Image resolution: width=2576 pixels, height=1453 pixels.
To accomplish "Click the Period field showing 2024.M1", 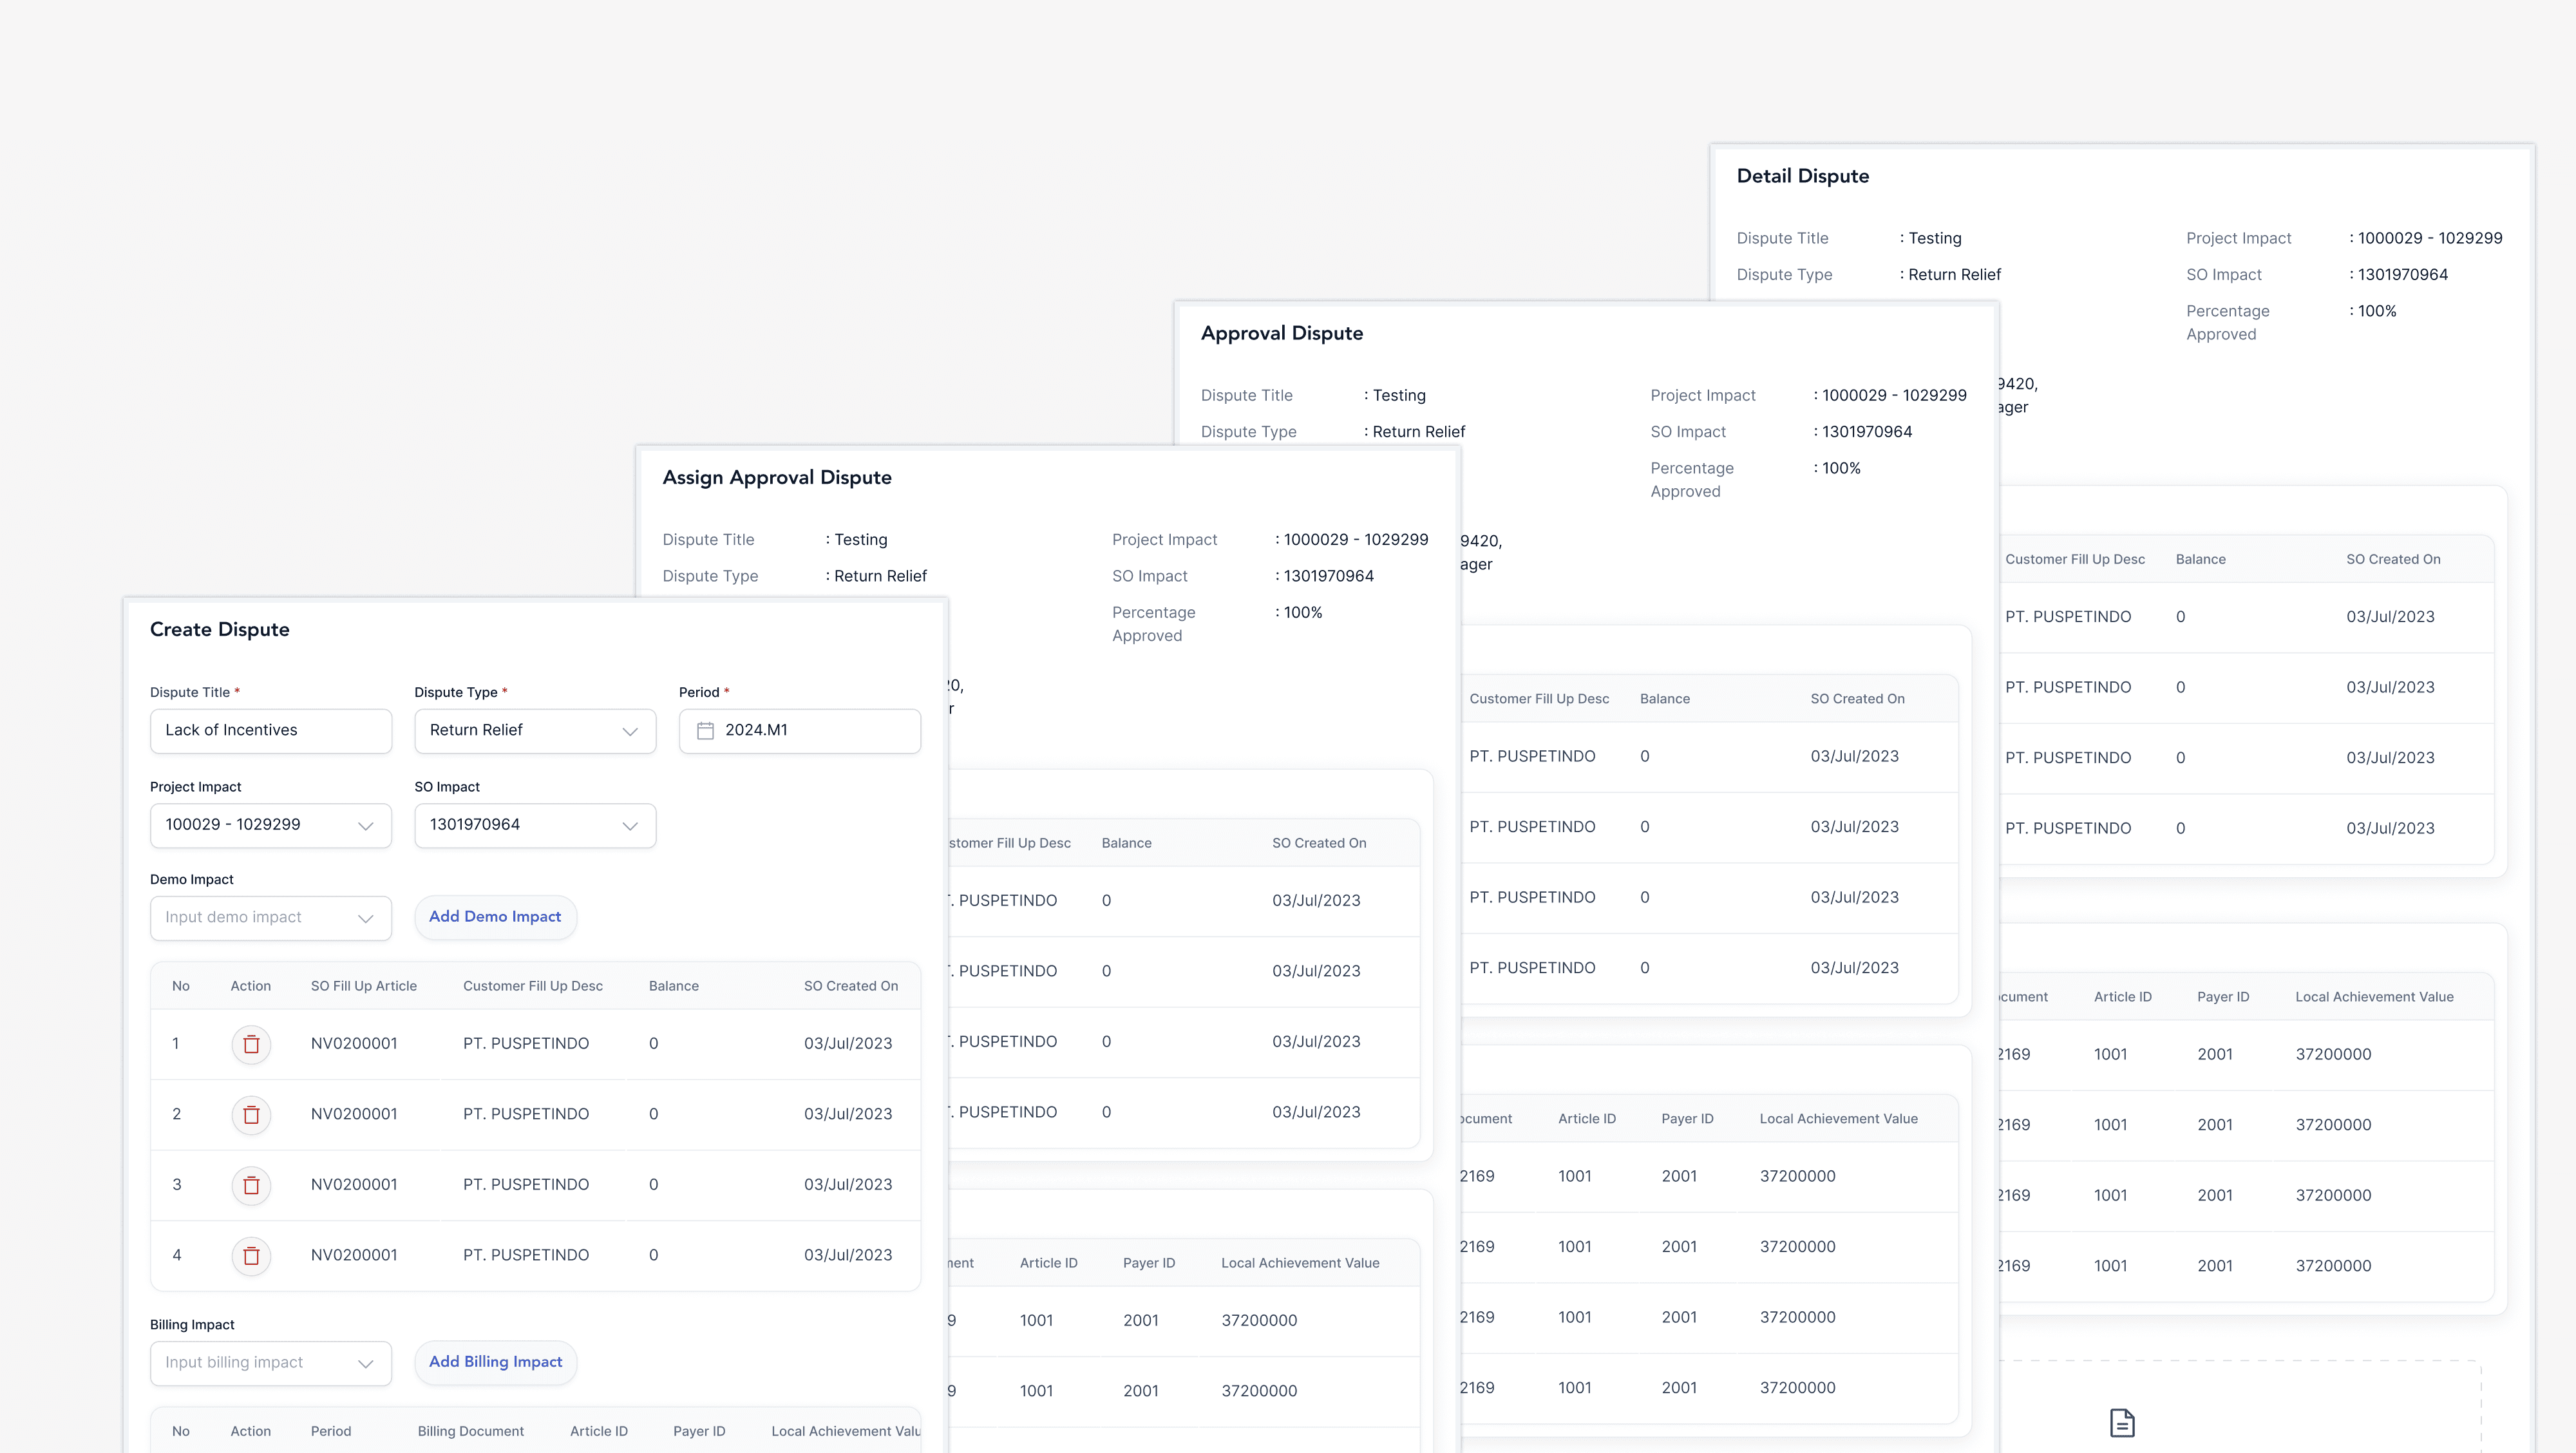I will click(800, 731).
